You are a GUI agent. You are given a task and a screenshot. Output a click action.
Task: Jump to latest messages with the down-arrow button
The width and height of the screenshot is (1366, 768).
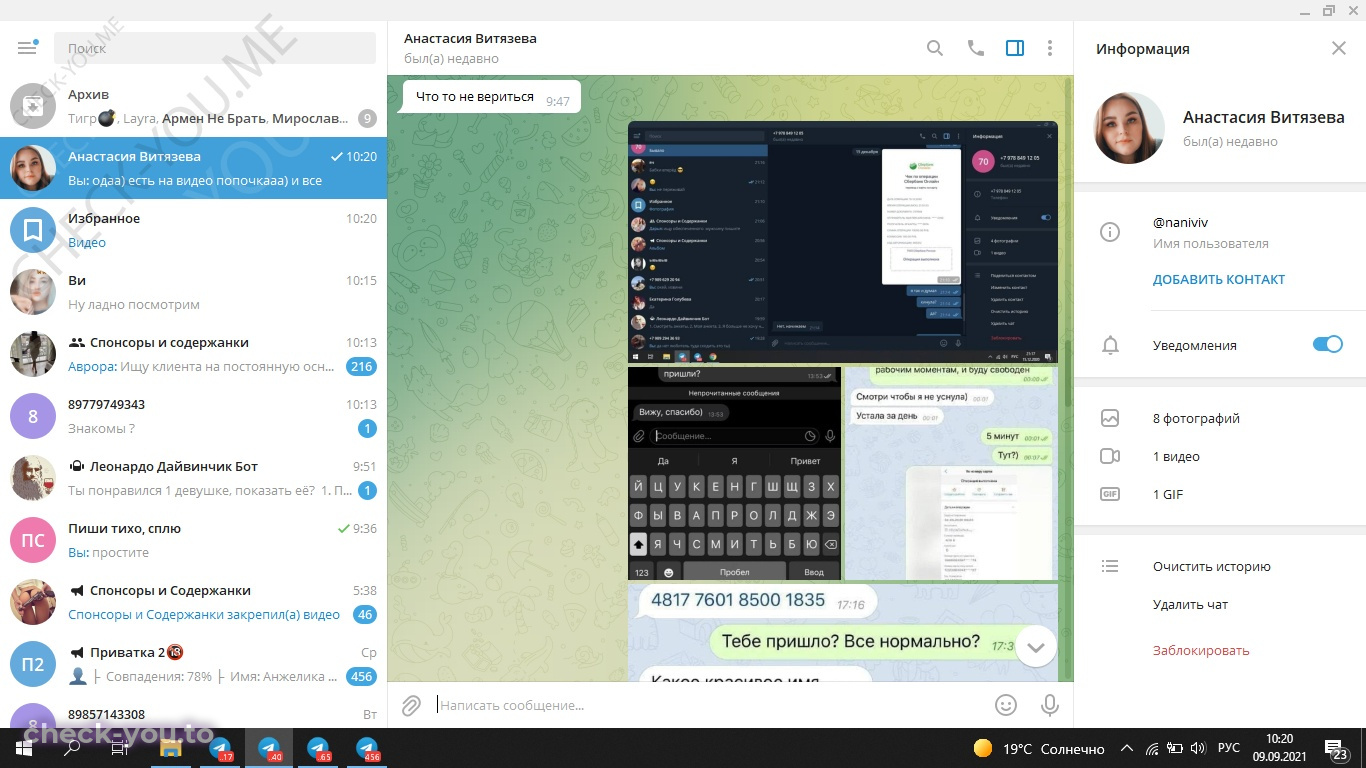point(1036,647)
